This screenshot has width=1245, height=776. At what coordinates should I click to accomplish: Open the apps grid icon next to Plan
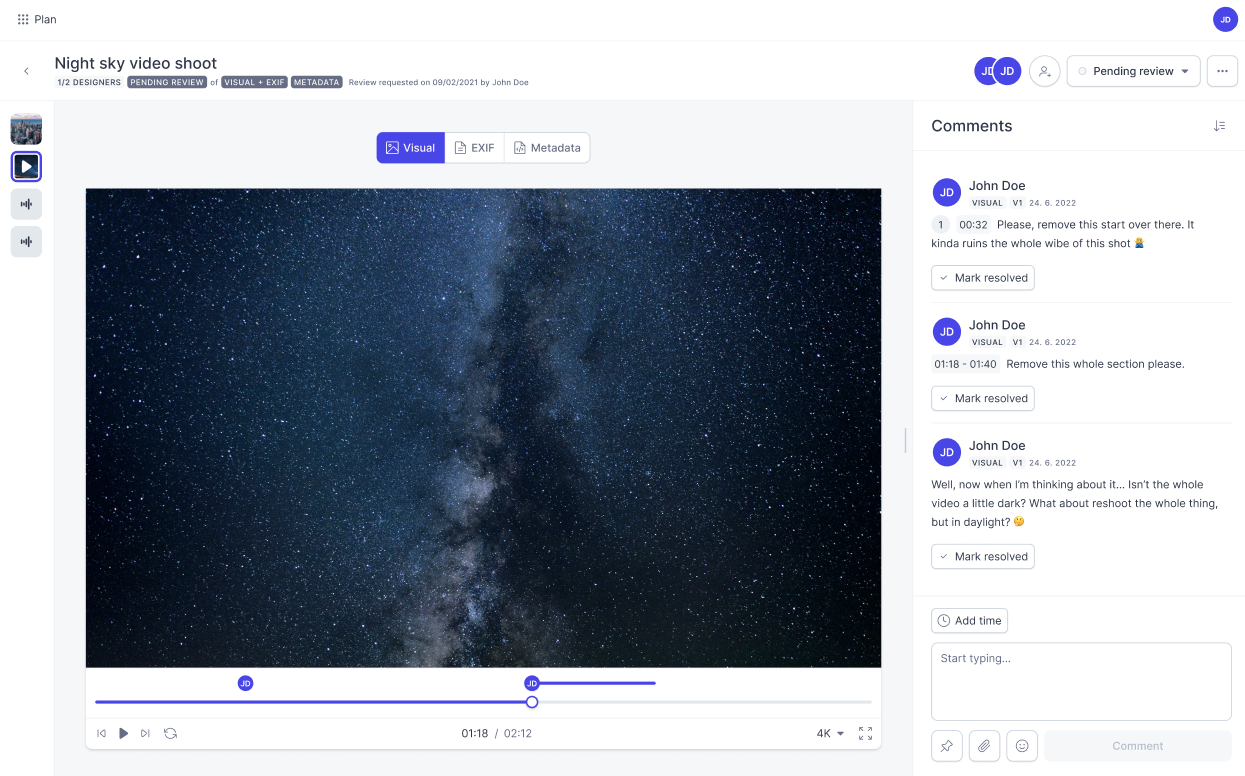[23, 19]
